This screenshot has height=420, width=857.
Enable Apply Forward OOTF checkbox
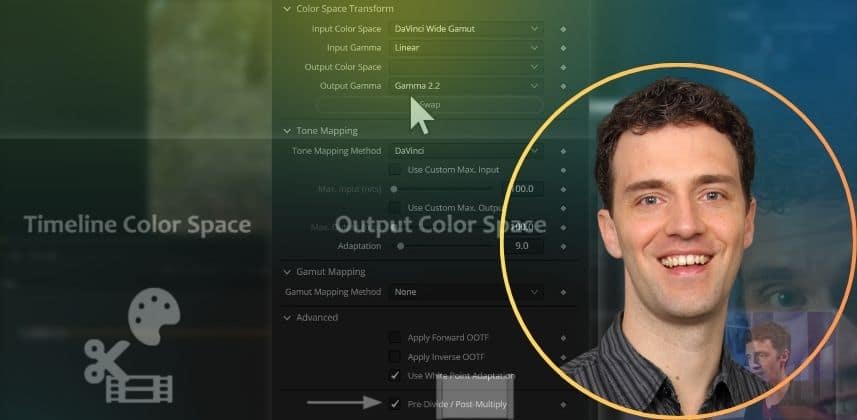395,338
